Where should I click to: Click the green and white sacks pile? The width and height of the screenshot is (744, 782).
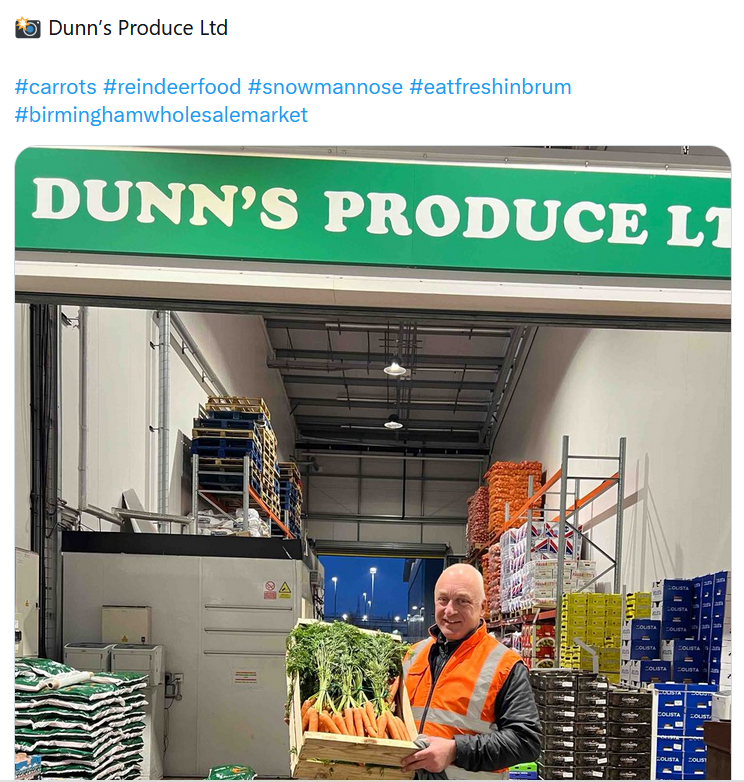pyautogui.click(x=80, y=718)
